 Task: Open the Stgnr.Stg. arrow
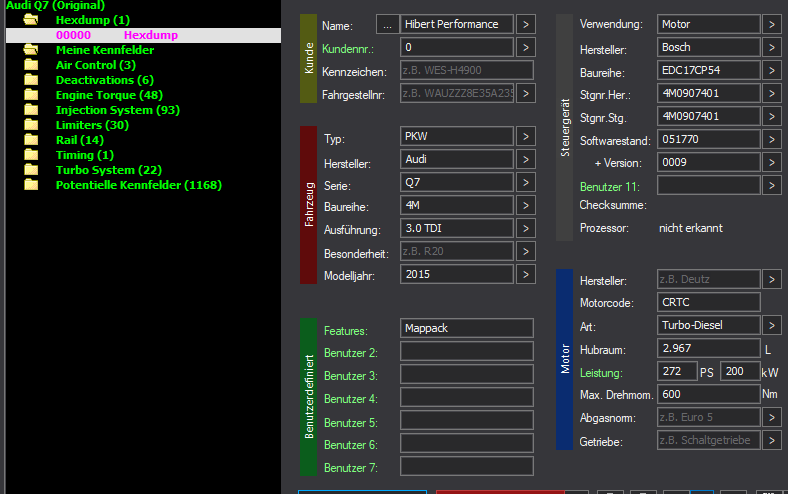pyautogui.click(x=772, y=116)
